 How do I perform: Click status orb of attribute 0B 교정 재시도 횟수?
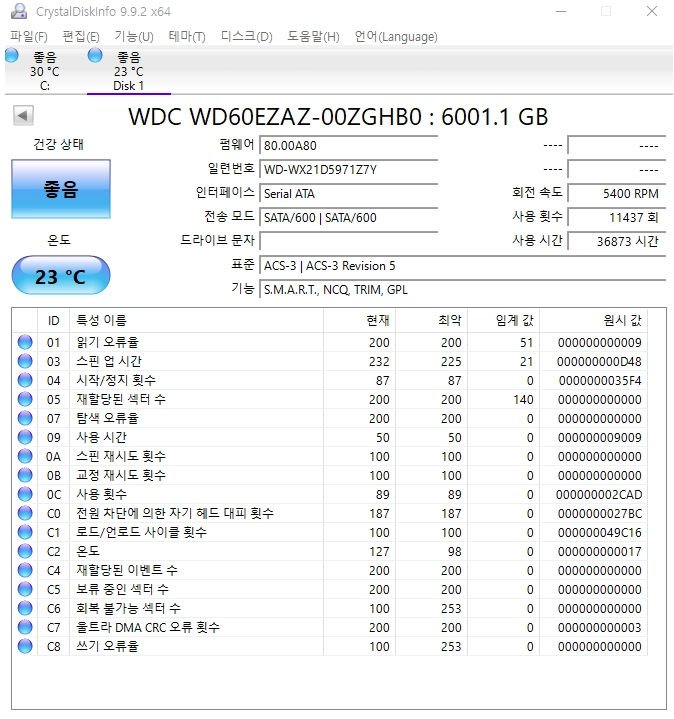[x=25, y=476]
